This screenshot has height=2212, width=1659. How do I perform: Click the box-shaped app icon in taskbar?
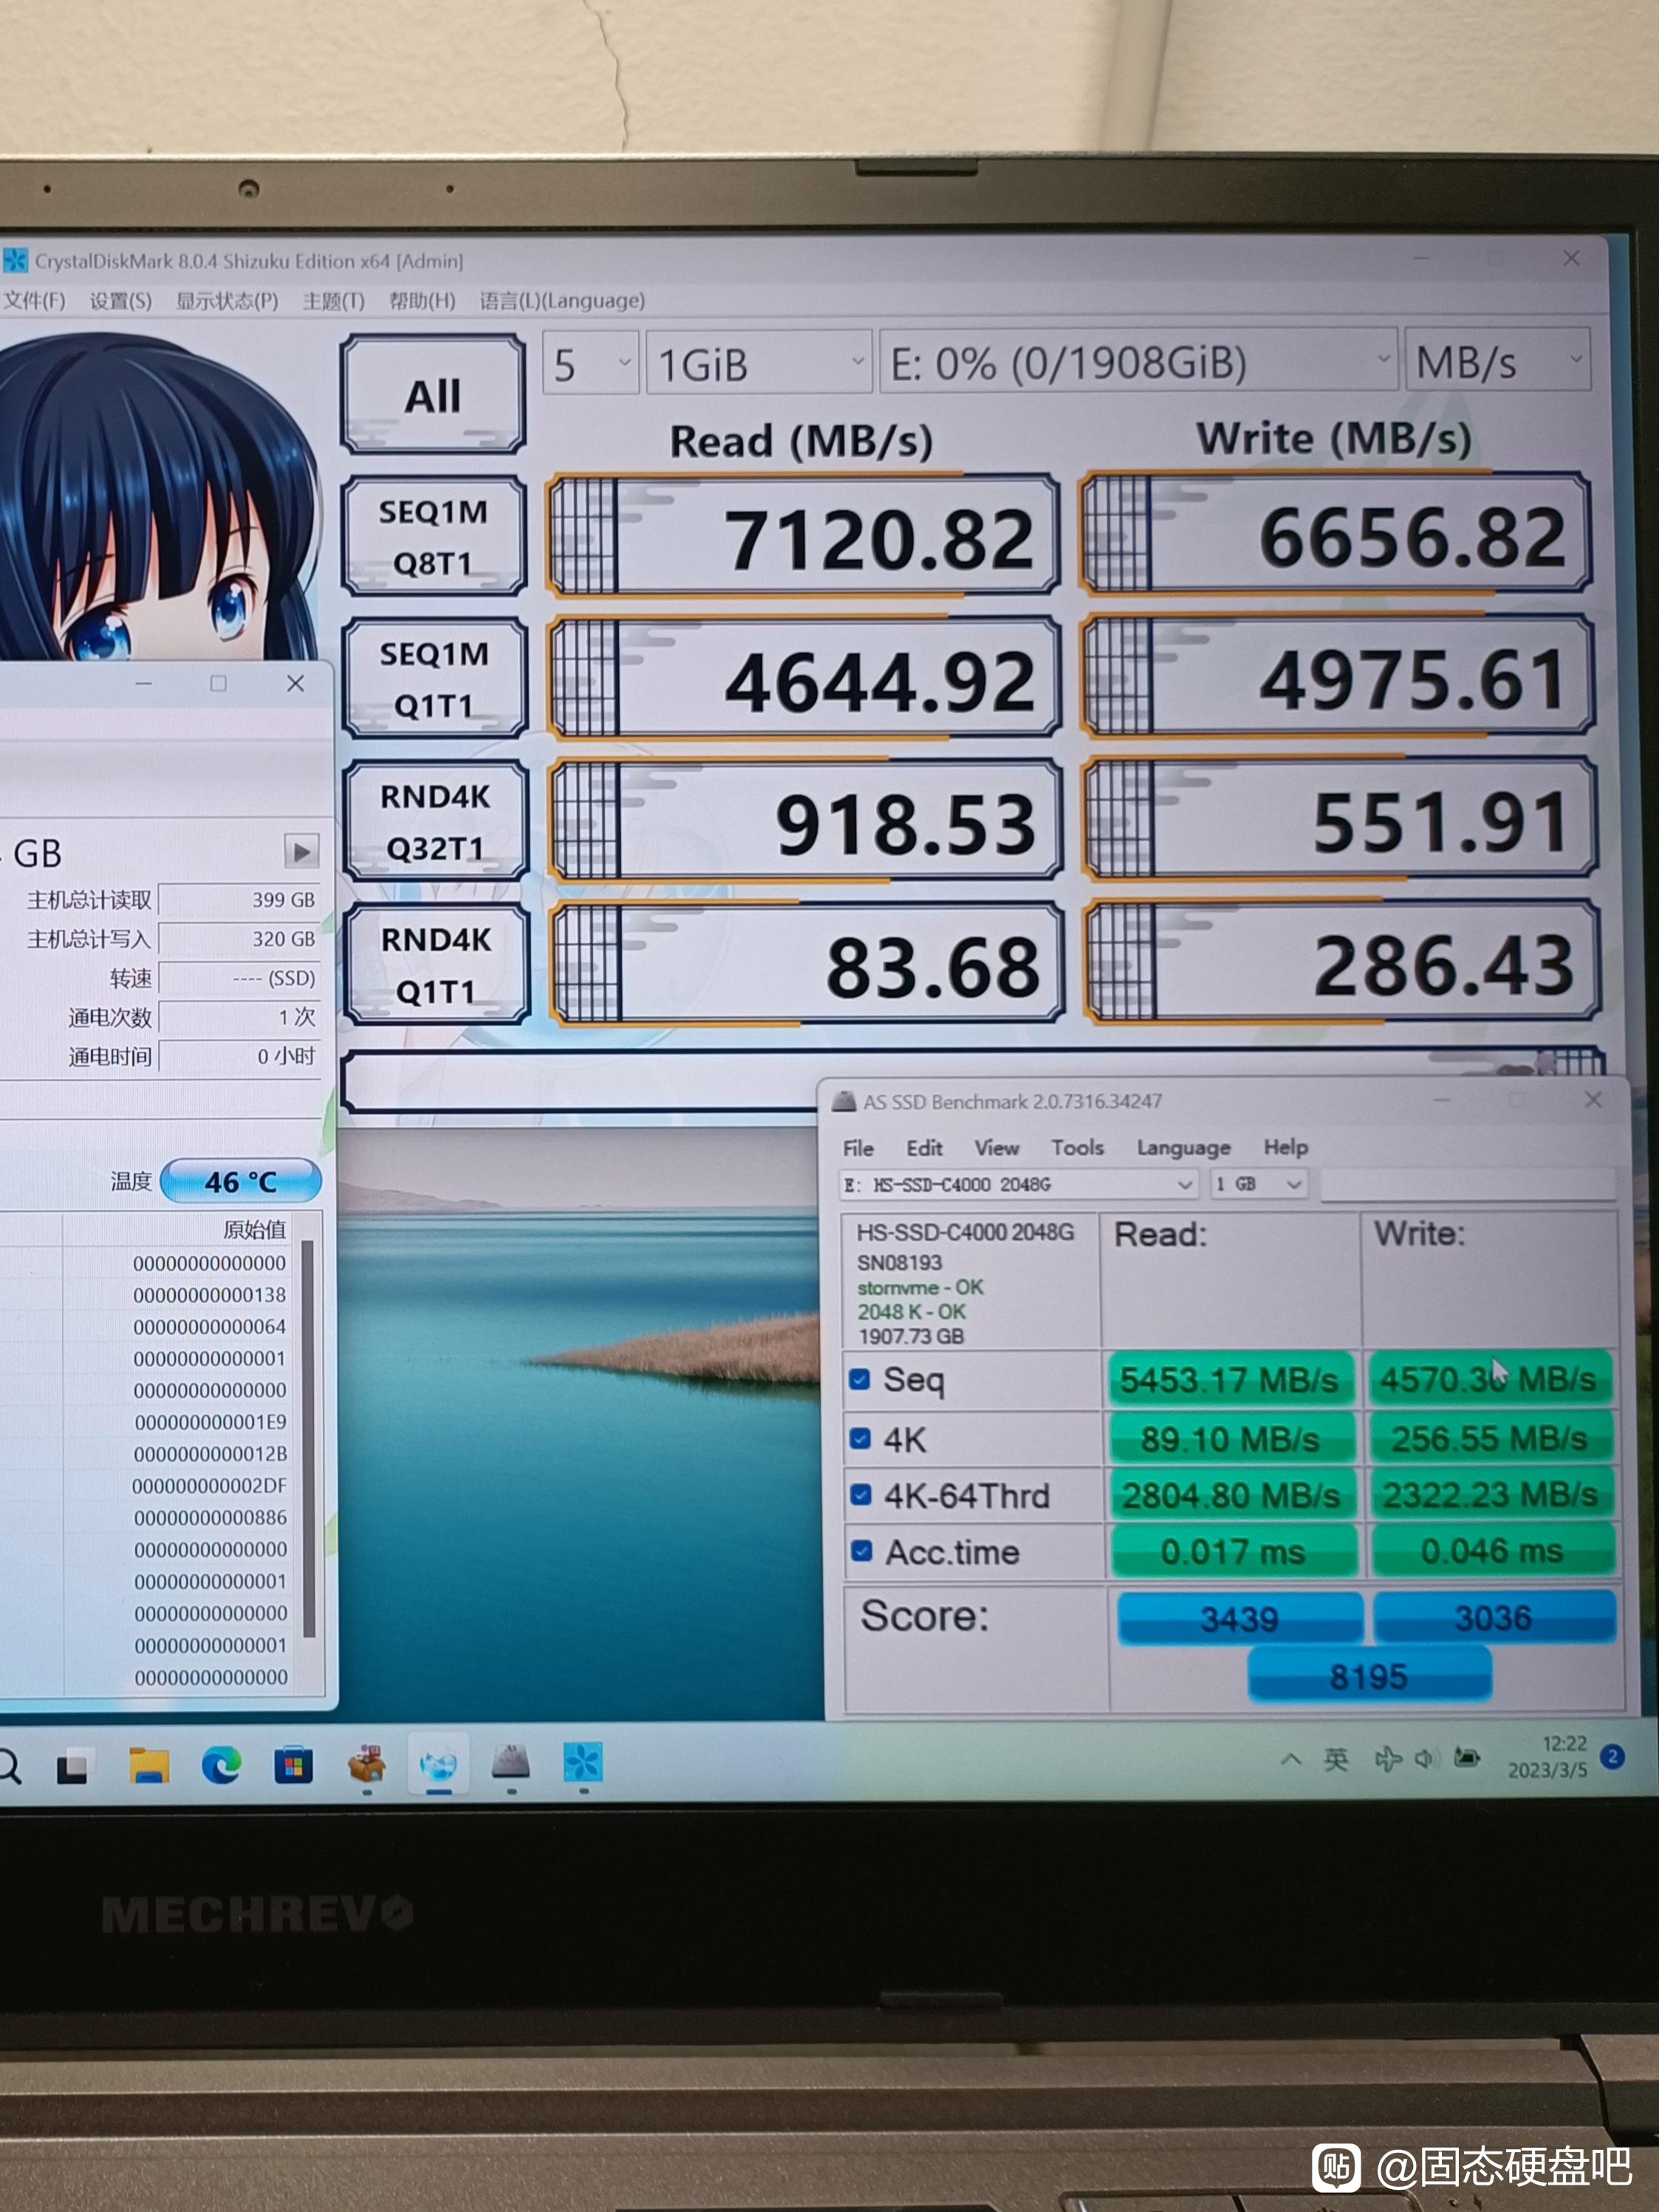click(366, 1765)
